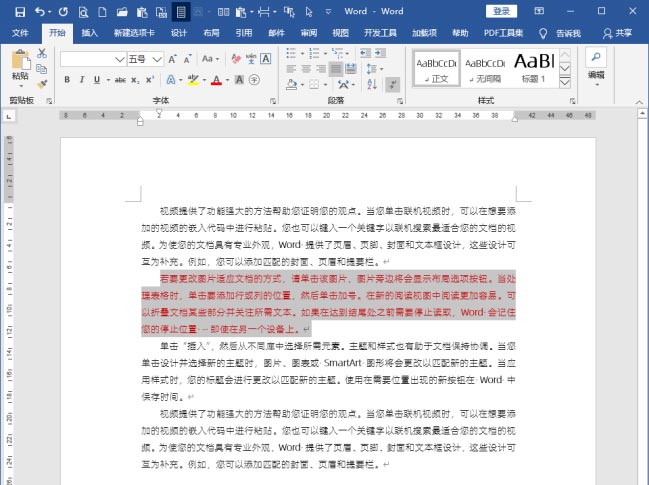Redo via the quick access toolbar
This screenshot has width=649, height=485.
[x=63, y=12]
